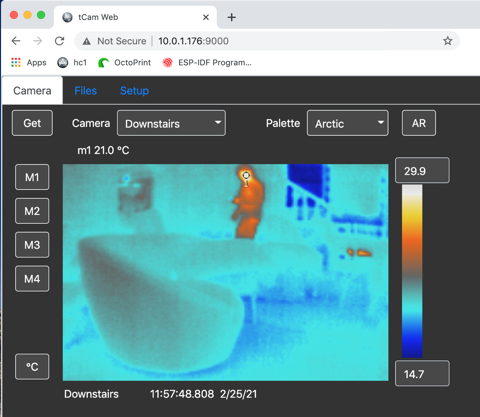This screenshot has width=480, height=417.
Task: Click the Arctic palette color gradient bar
Action: tap(412, 271)
